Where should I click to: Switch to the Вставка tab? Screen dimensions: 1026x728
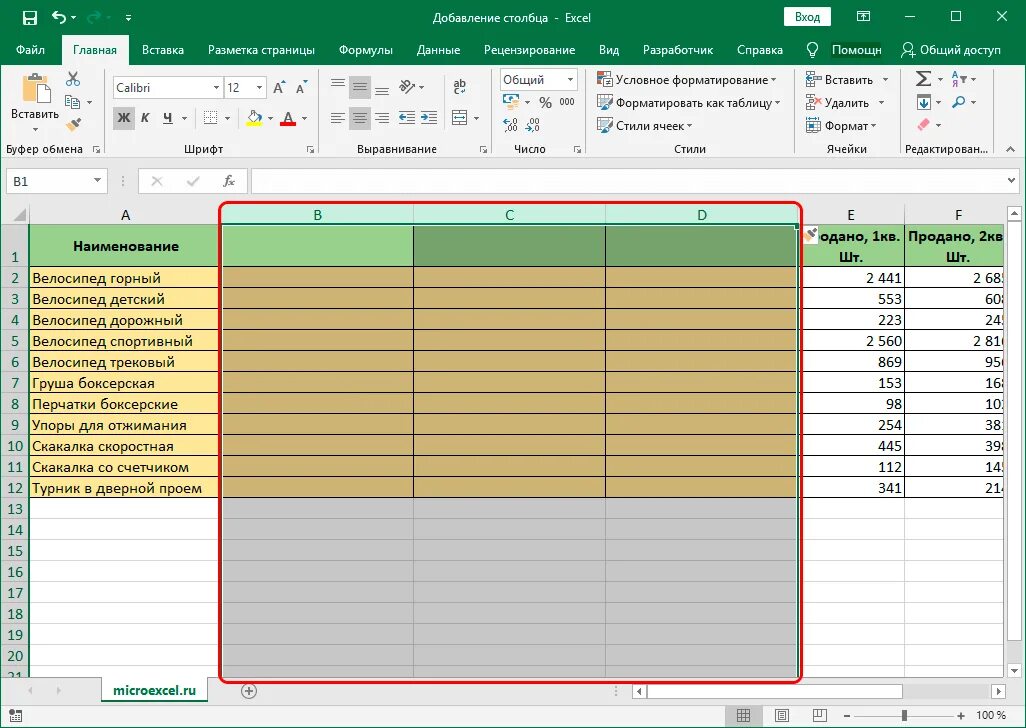click(x=163, y=50)
